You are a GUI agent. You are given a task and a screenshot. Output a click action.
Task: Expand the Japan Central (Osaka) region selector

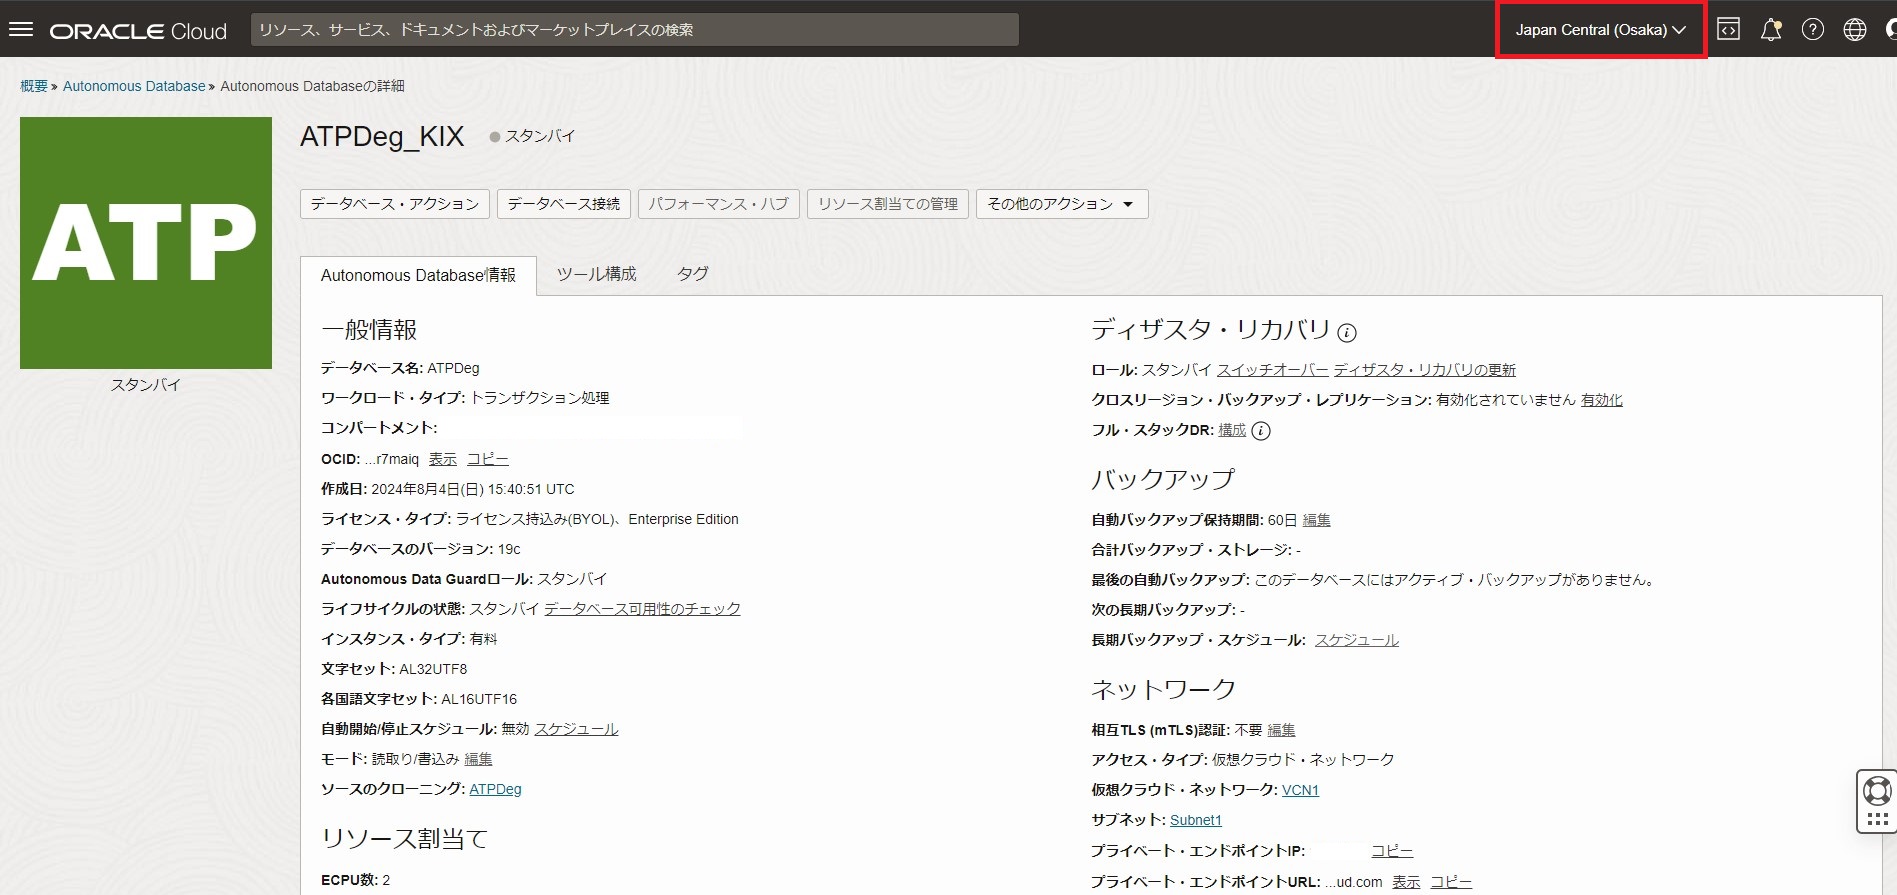[x=1600, y=30]
